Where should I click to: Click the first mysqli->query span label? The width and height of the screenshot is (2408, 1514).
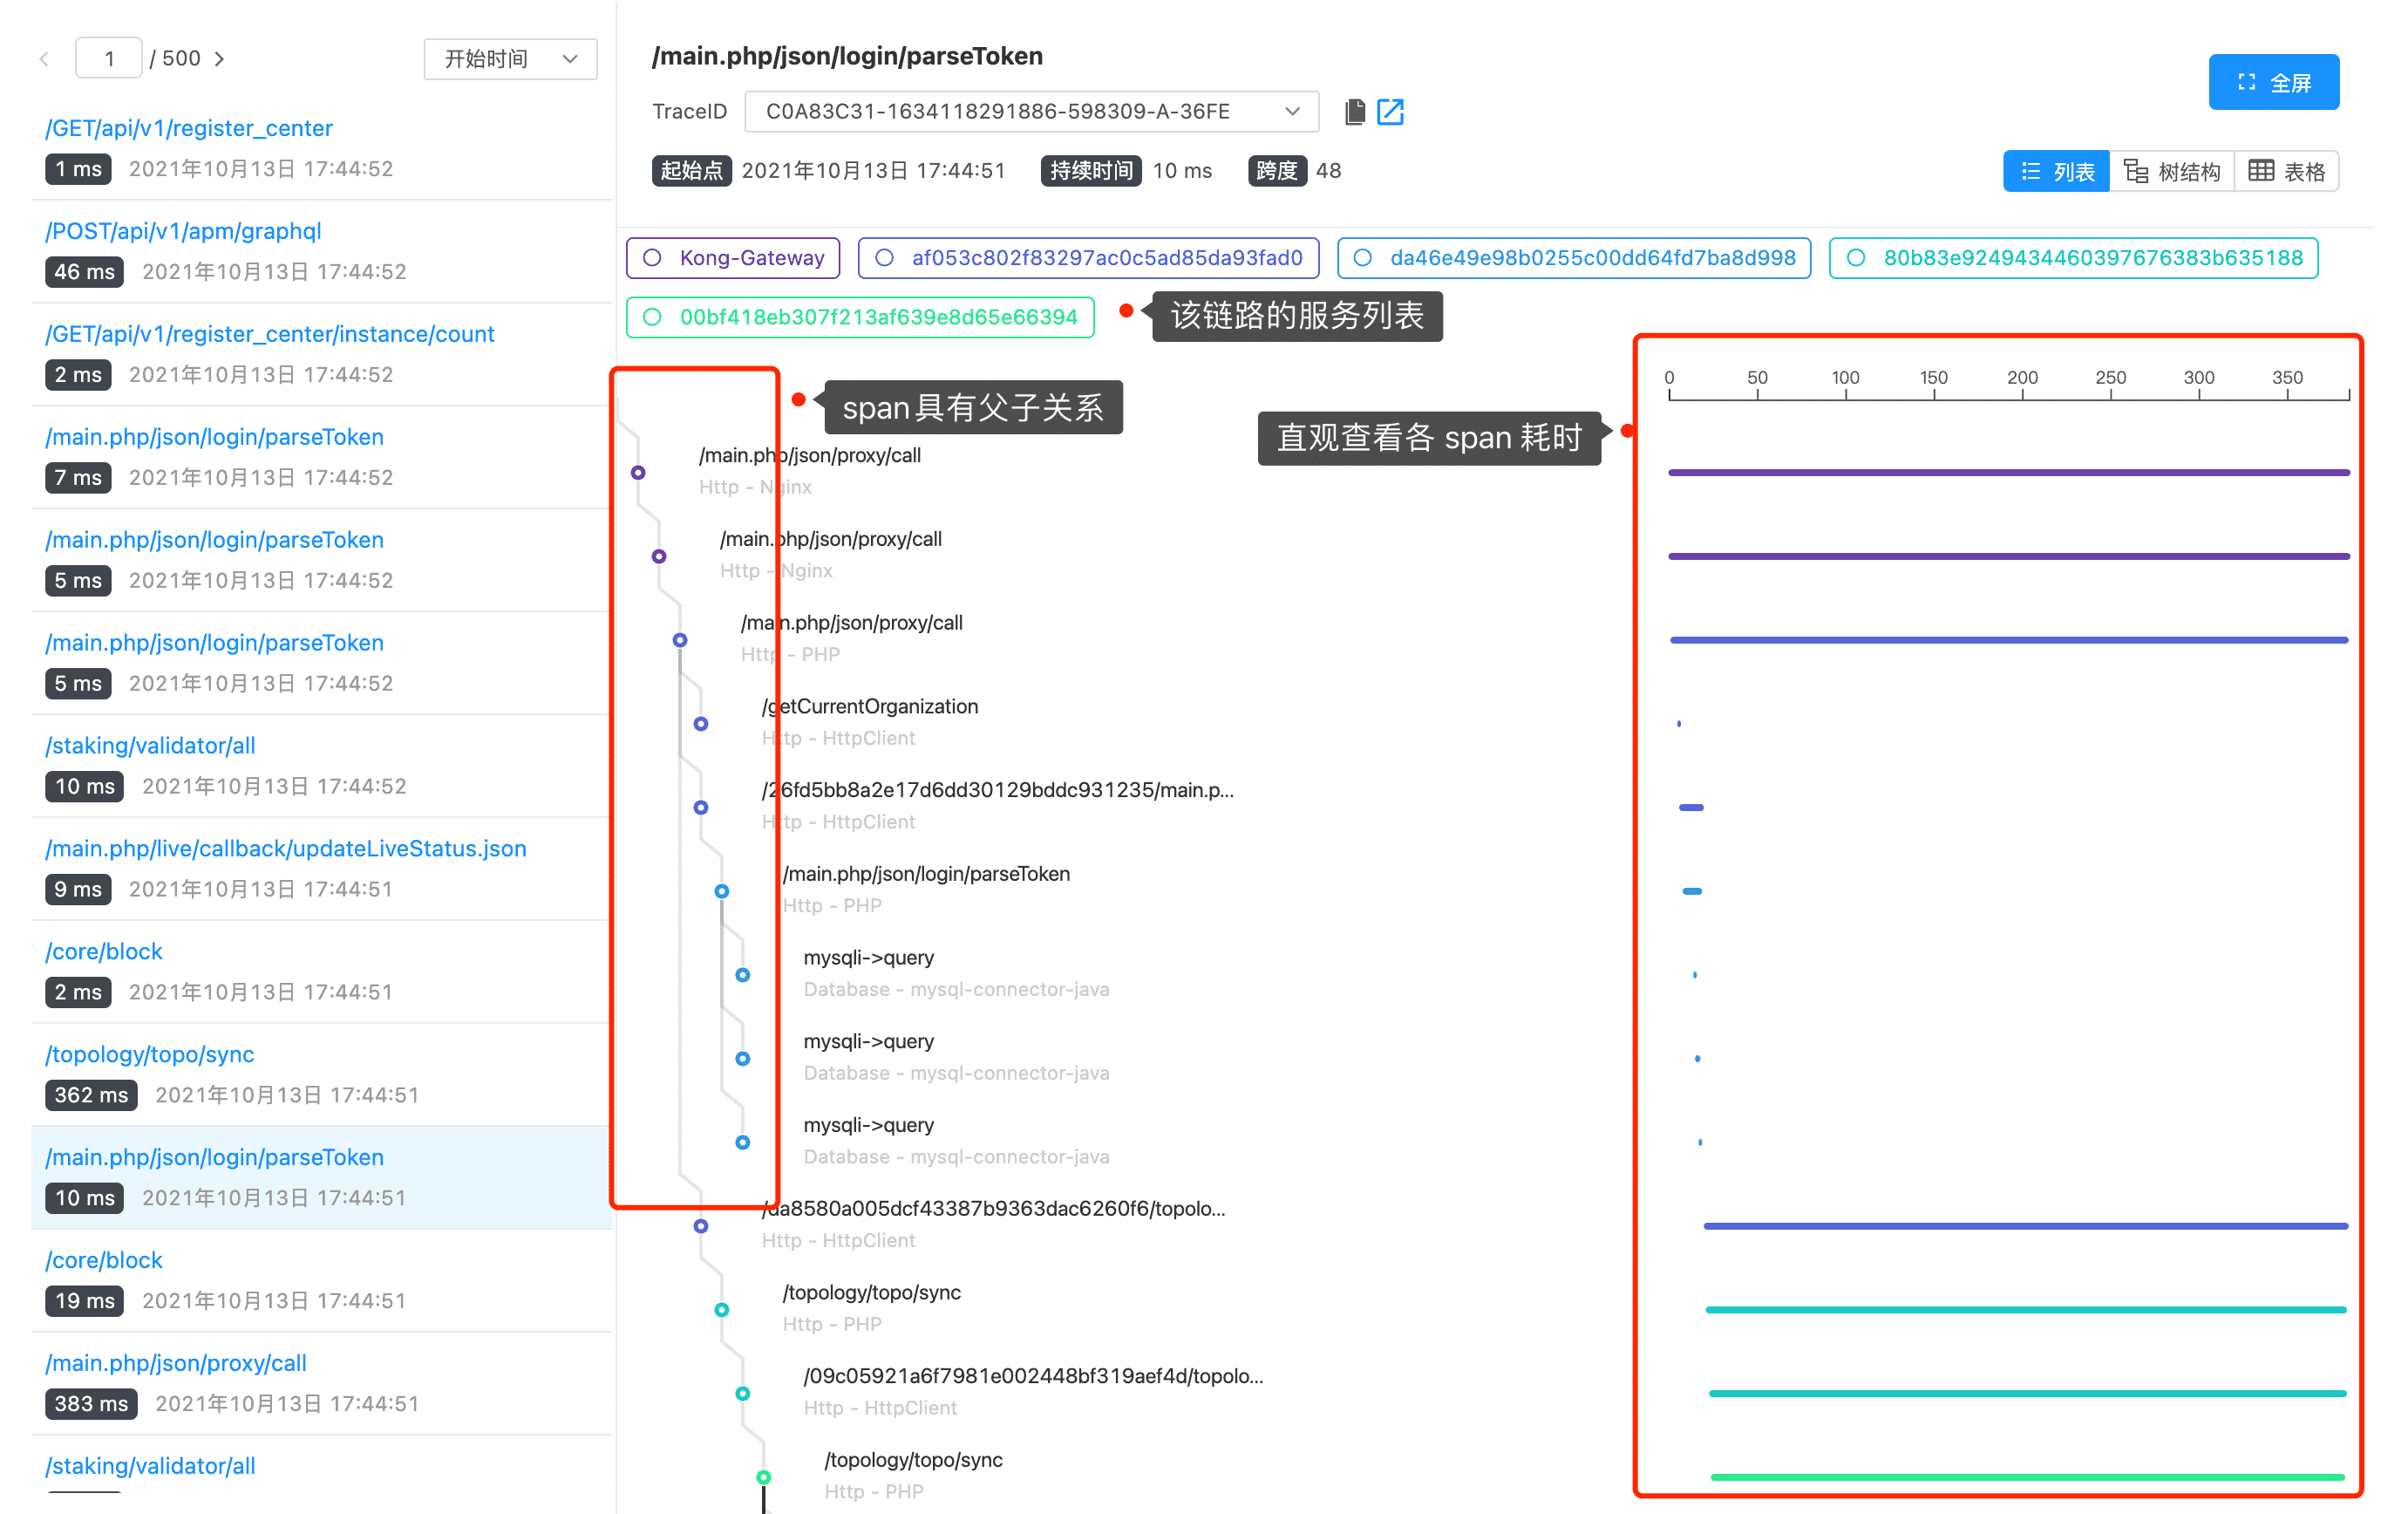[869, 958]
